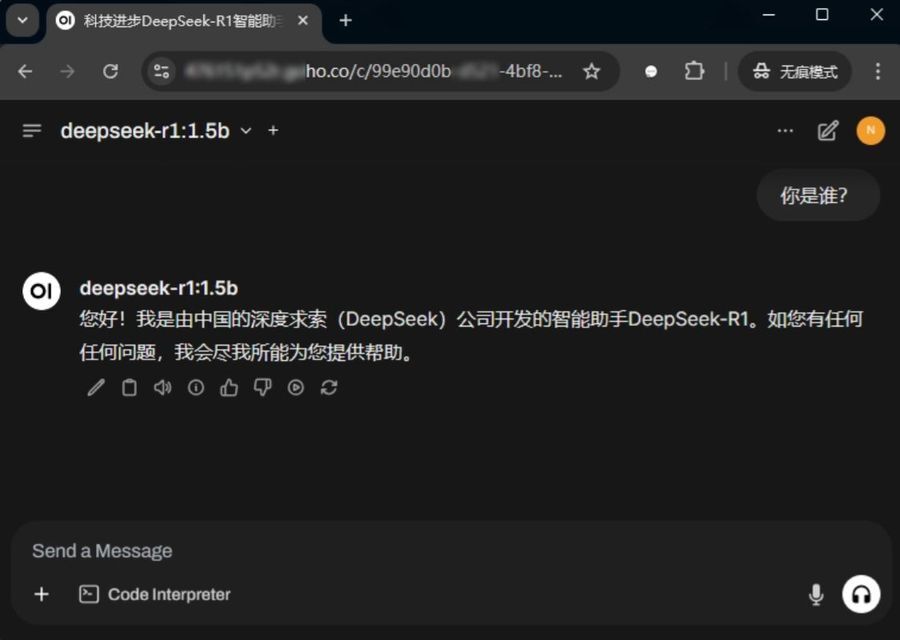Image resolution: width=900 pixels, height=640 pixels.
Task: Give the response a thumbs up
Action: coord(229,388)
